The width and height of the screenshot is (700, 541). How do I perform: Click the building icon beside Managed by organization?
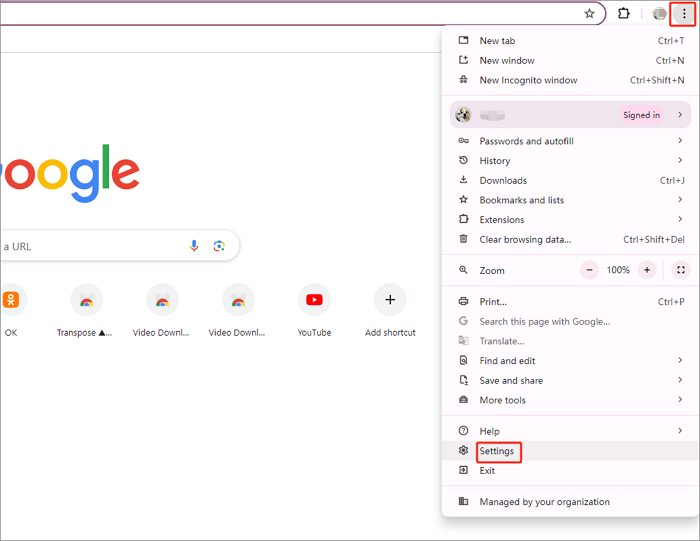(x=463, y=501)
